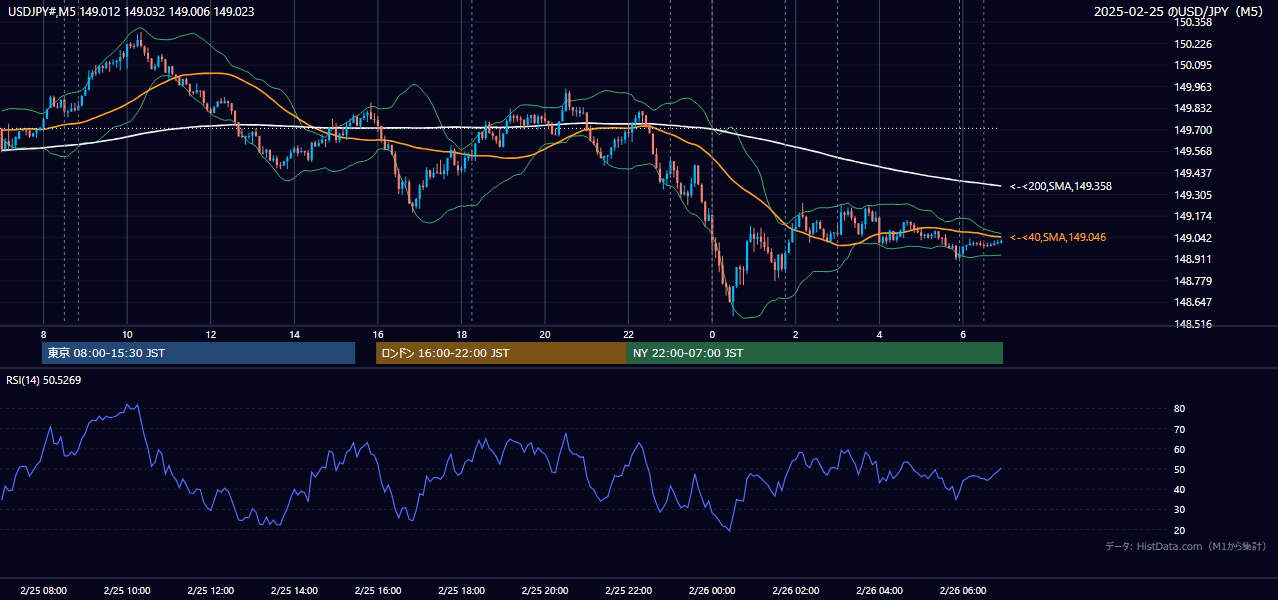Click RSI scale level 20
This screenshot has height=600, width=1278.
pyautogui.click(x=1180, y=530)
